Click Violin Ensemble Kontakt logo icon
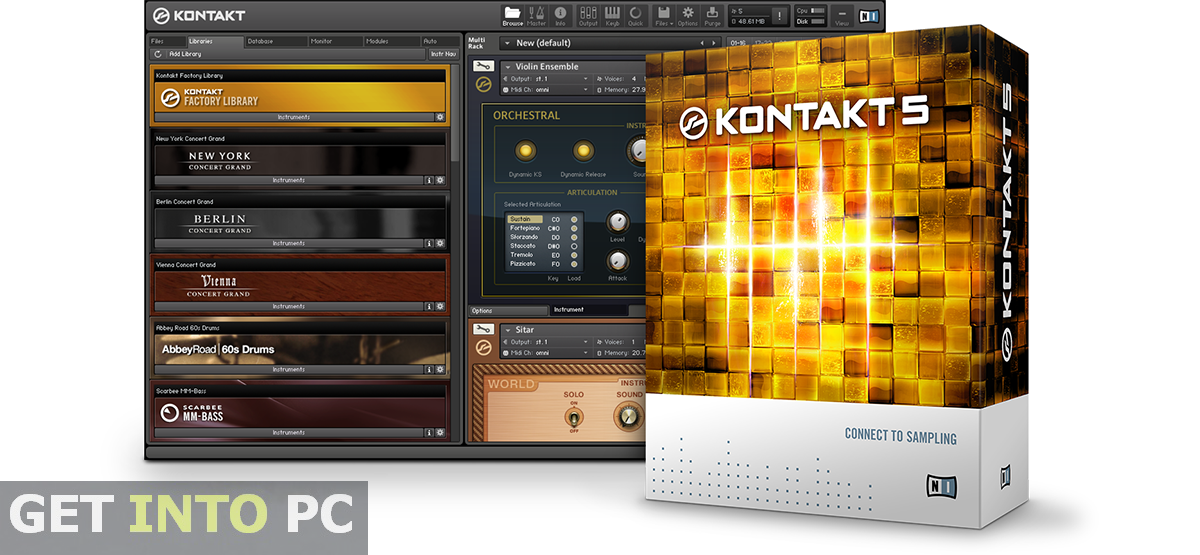Viewport: 1200px width, 555px height. tap(484, 85)
